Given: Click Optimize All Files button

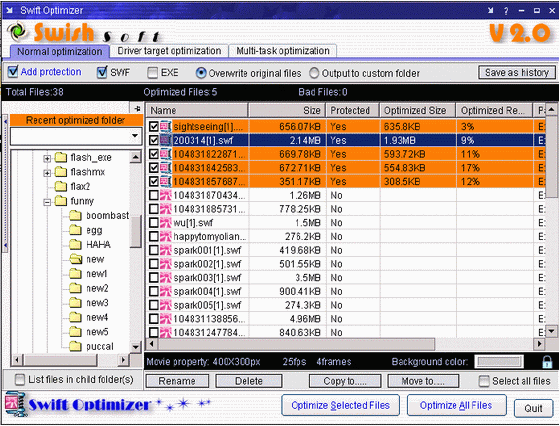Looking at the screenshot, I should point(456,405).
